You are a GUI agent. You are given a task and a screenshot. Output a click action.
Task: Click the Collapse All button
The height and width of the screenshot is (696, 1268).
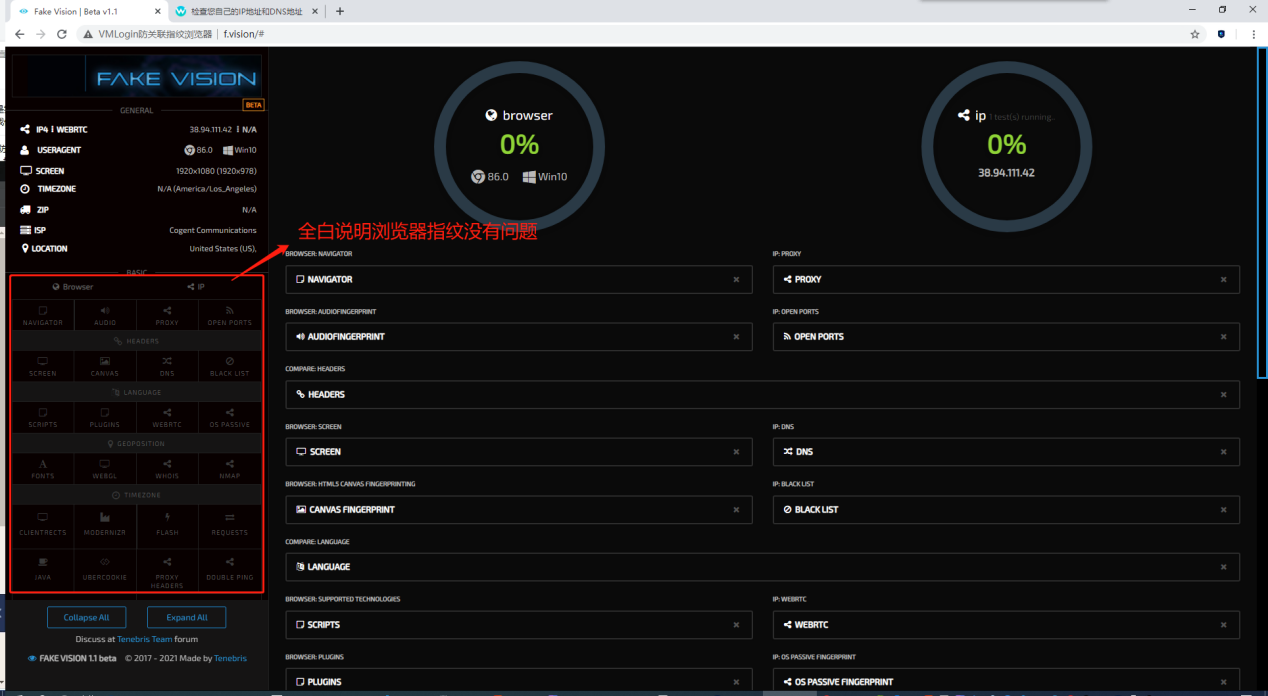click(87, 617)
